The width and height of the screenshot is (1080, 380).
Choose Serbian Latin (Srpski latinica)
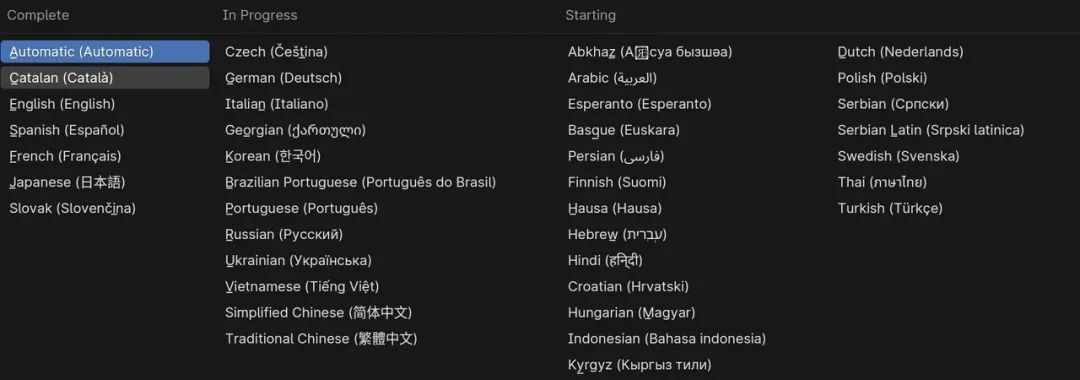pos(931,130)
